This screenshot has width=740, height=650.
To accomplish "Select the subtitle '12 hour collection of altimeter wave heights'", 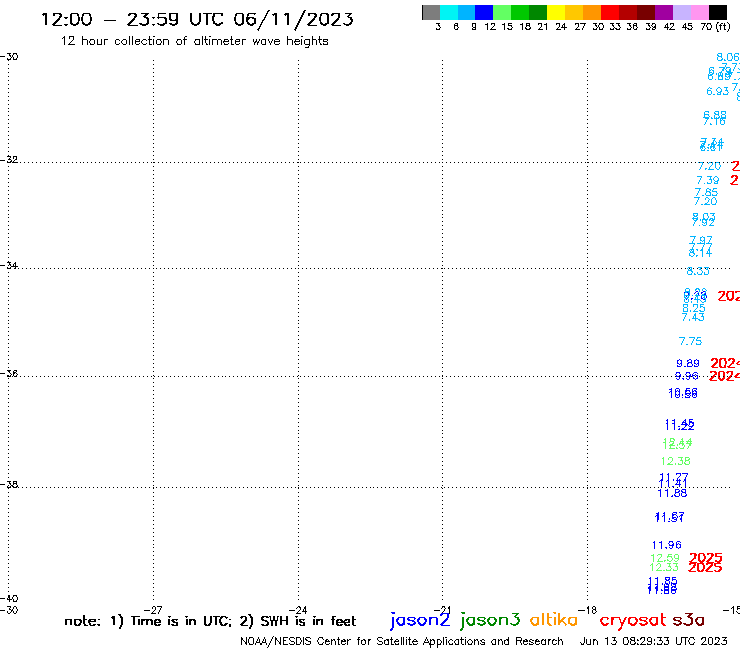I will tap(194, 41).
